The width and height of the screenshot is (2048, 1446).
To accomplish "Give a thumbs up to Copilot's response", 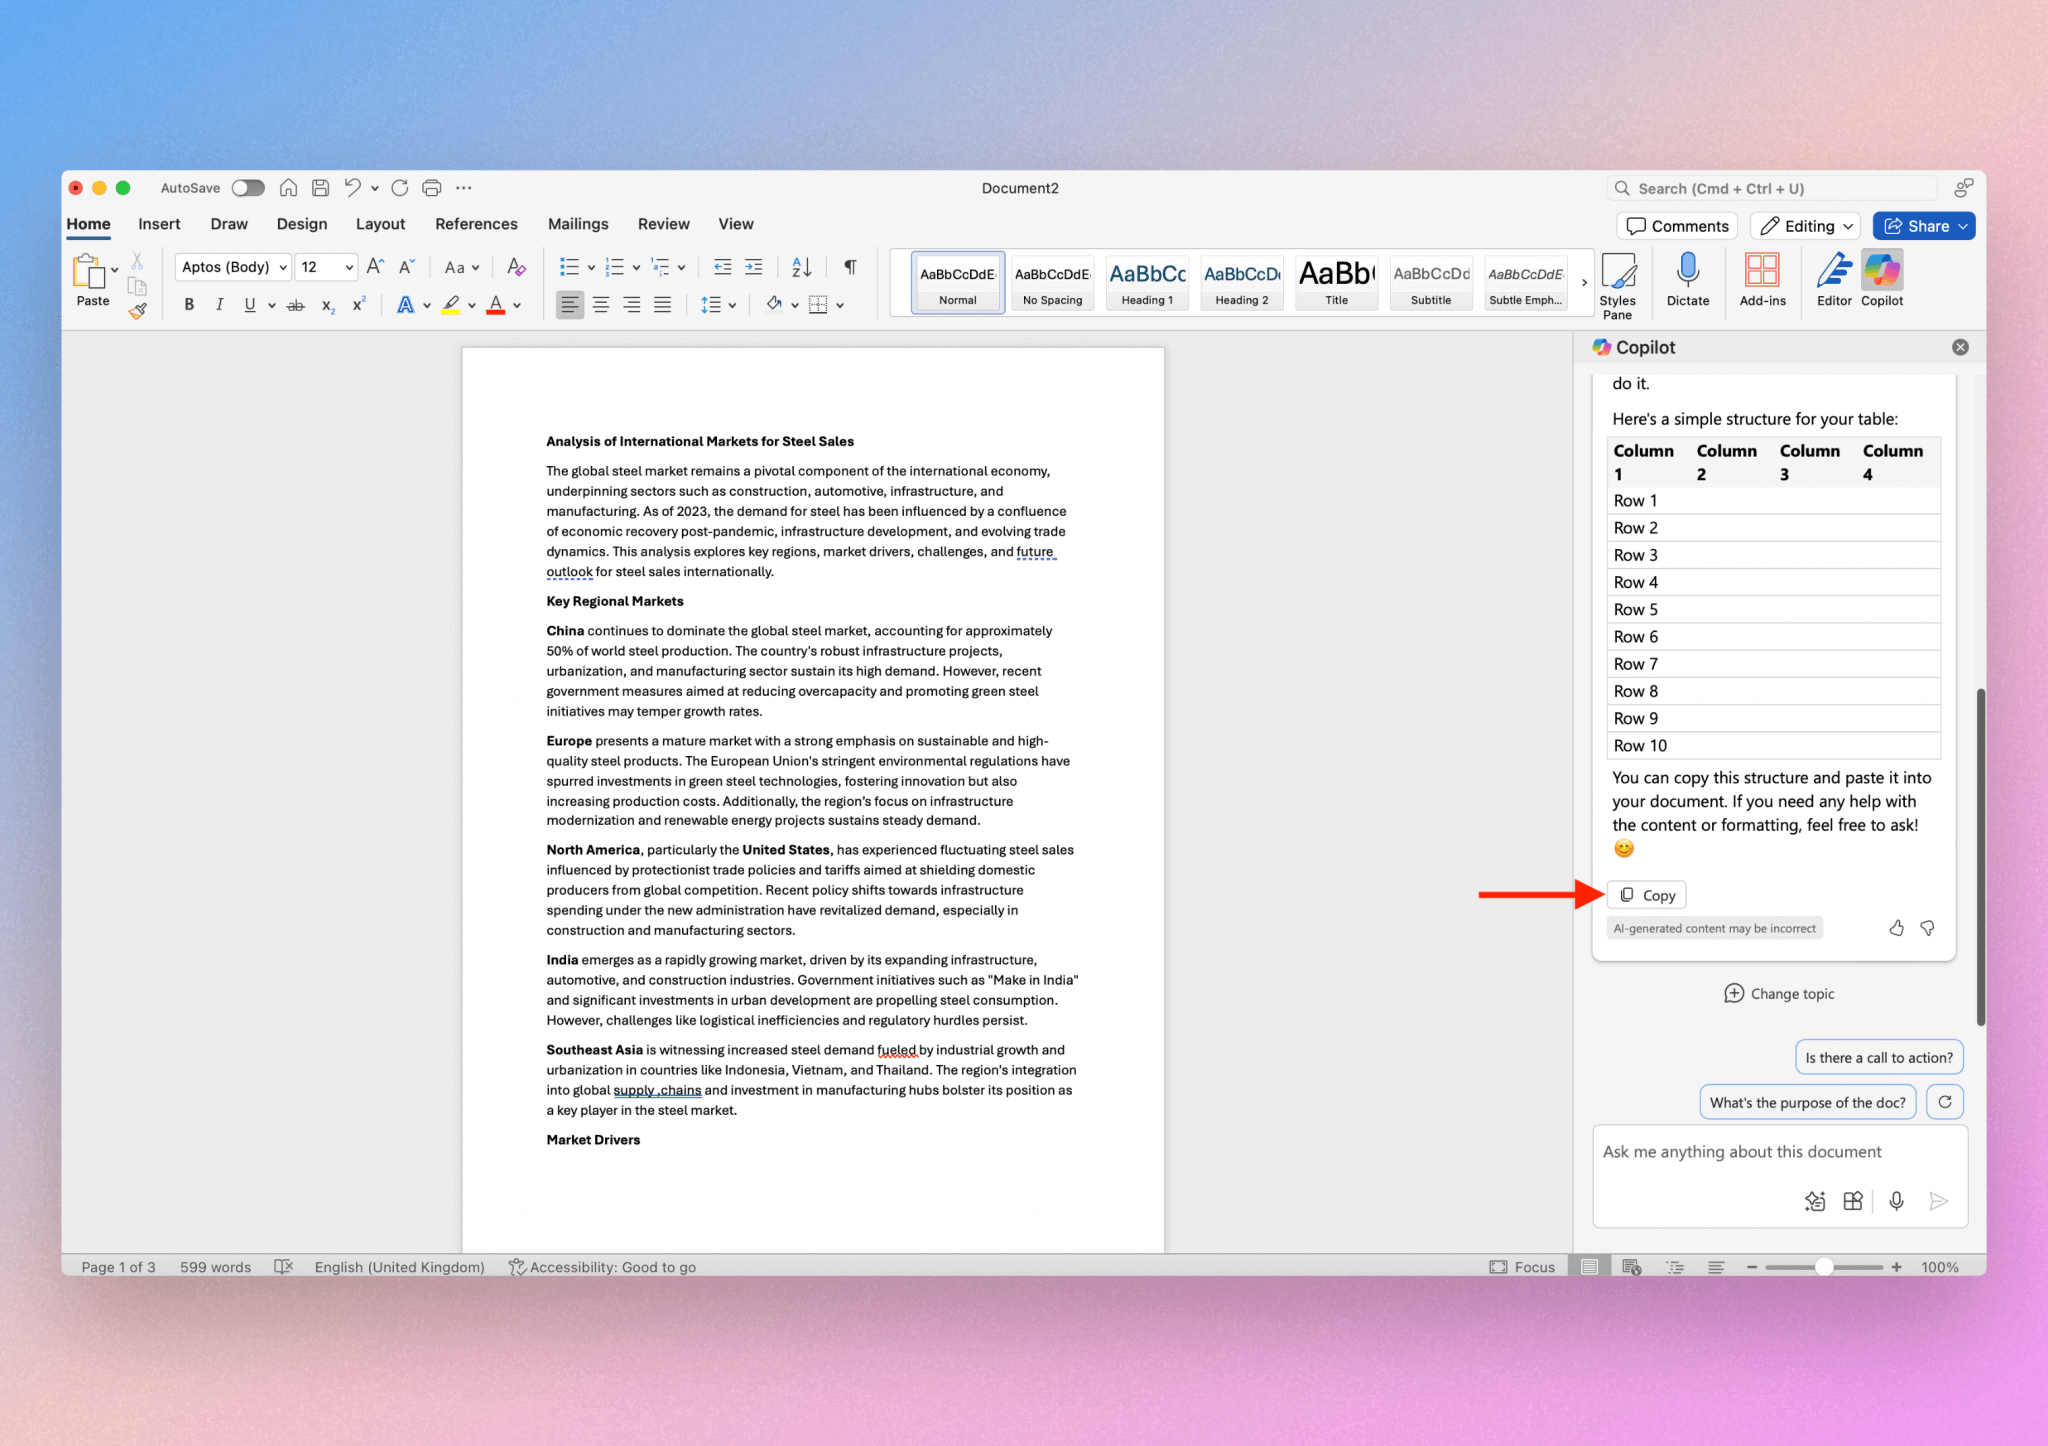I will tap(1895, 928).
